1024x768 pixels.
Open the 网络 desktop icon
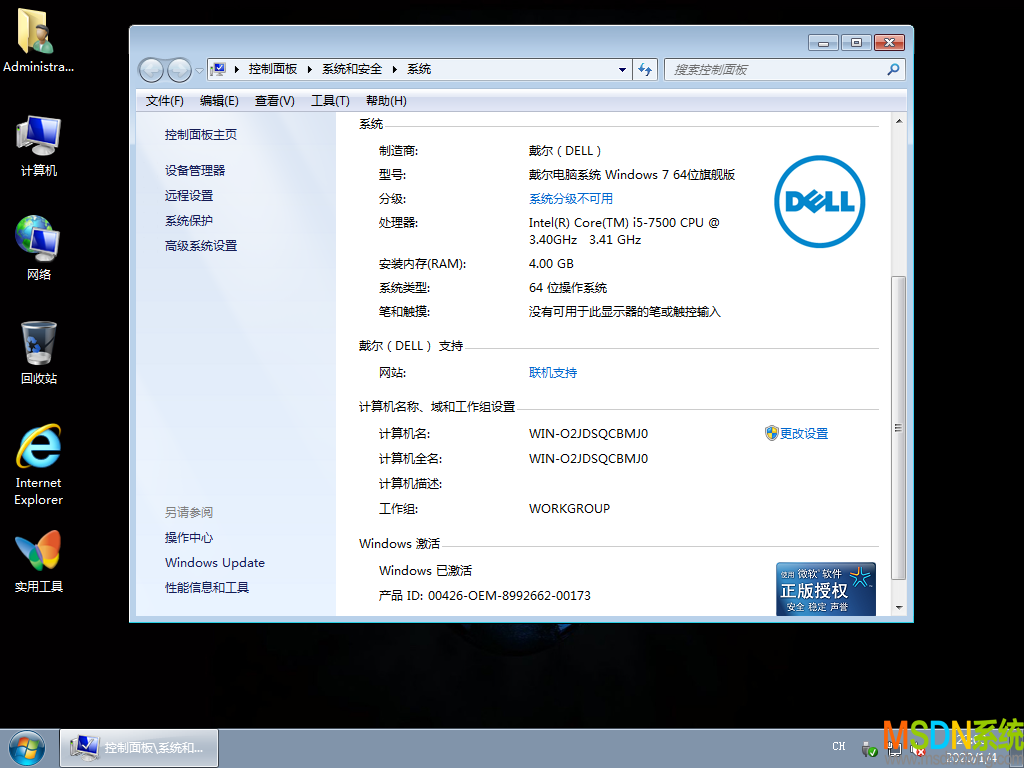click(38, 249)
